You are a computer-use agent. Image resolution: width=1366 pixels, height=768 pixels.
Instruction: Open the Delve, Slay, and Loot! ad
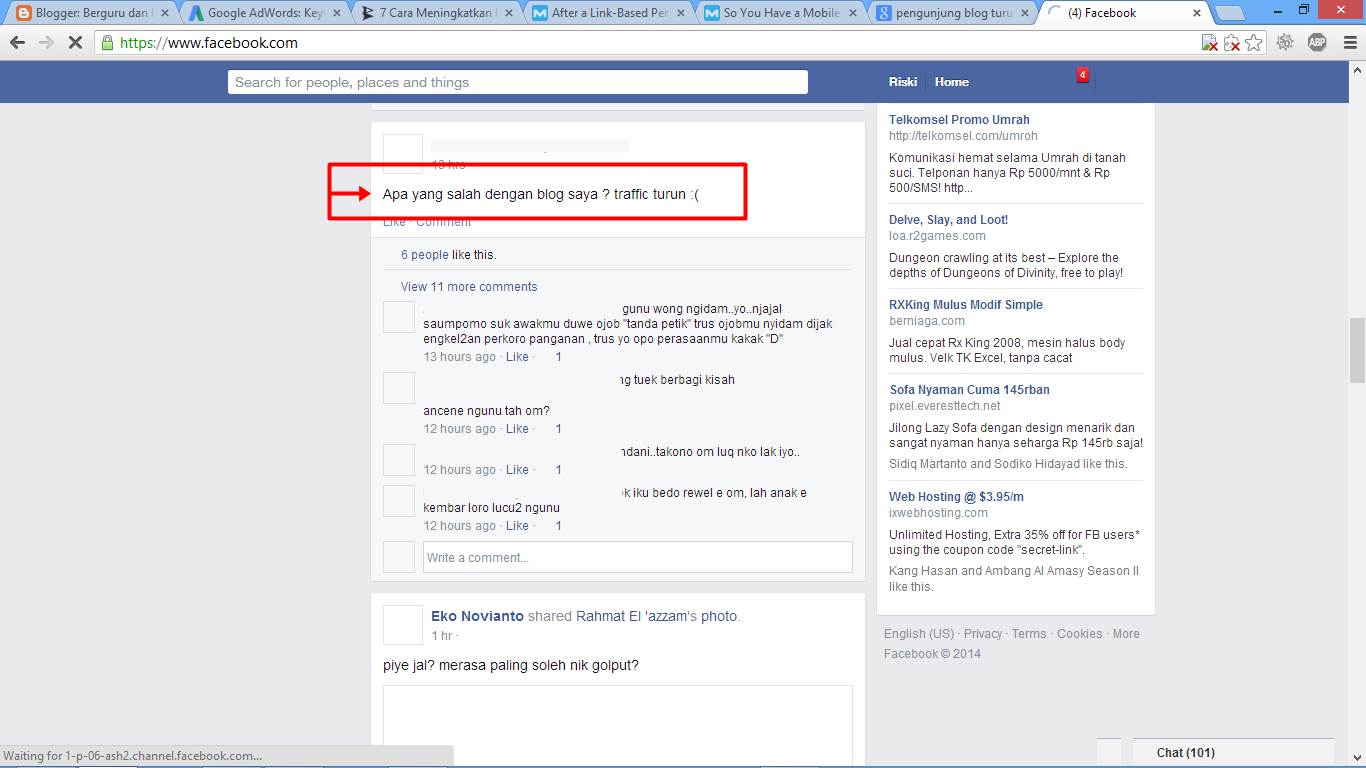948,220
